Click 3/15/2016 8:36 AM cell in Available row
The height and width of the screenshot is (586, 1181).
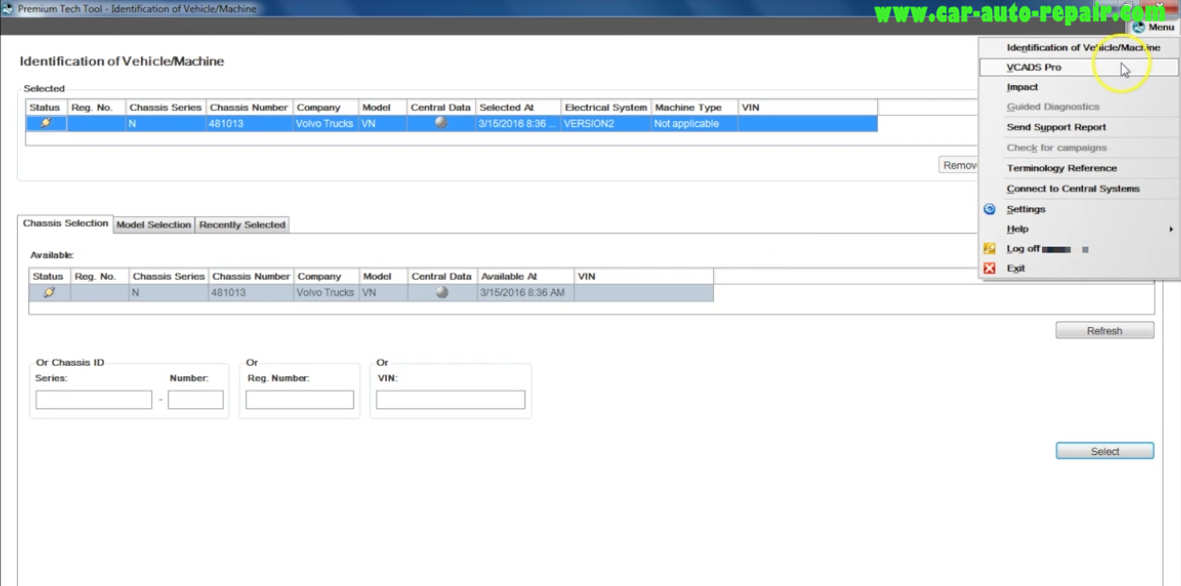click(526, 292)
